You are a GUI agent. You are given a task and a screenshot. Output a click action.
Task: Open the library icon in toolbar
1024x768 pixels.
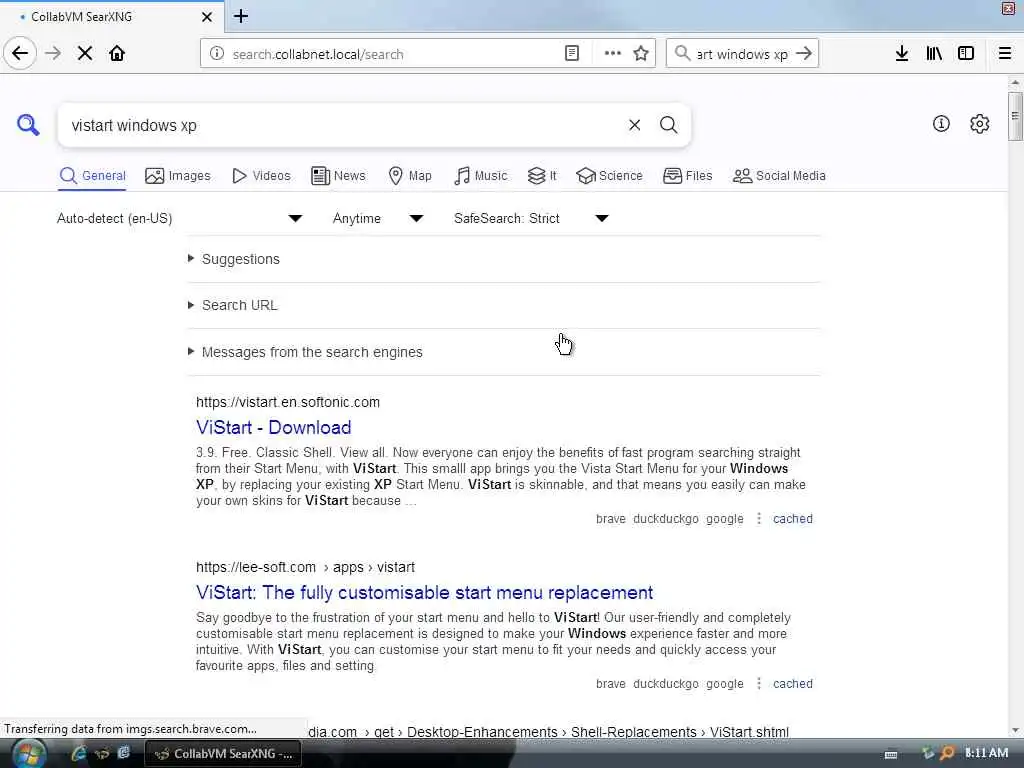click(x=934, y=54)
